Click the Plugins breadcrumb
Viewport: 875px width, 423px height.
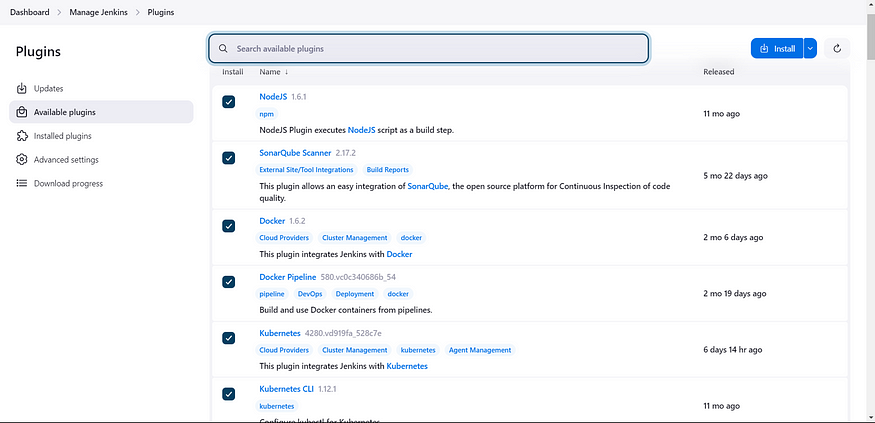pyautogui.click(x=161, y=12)
